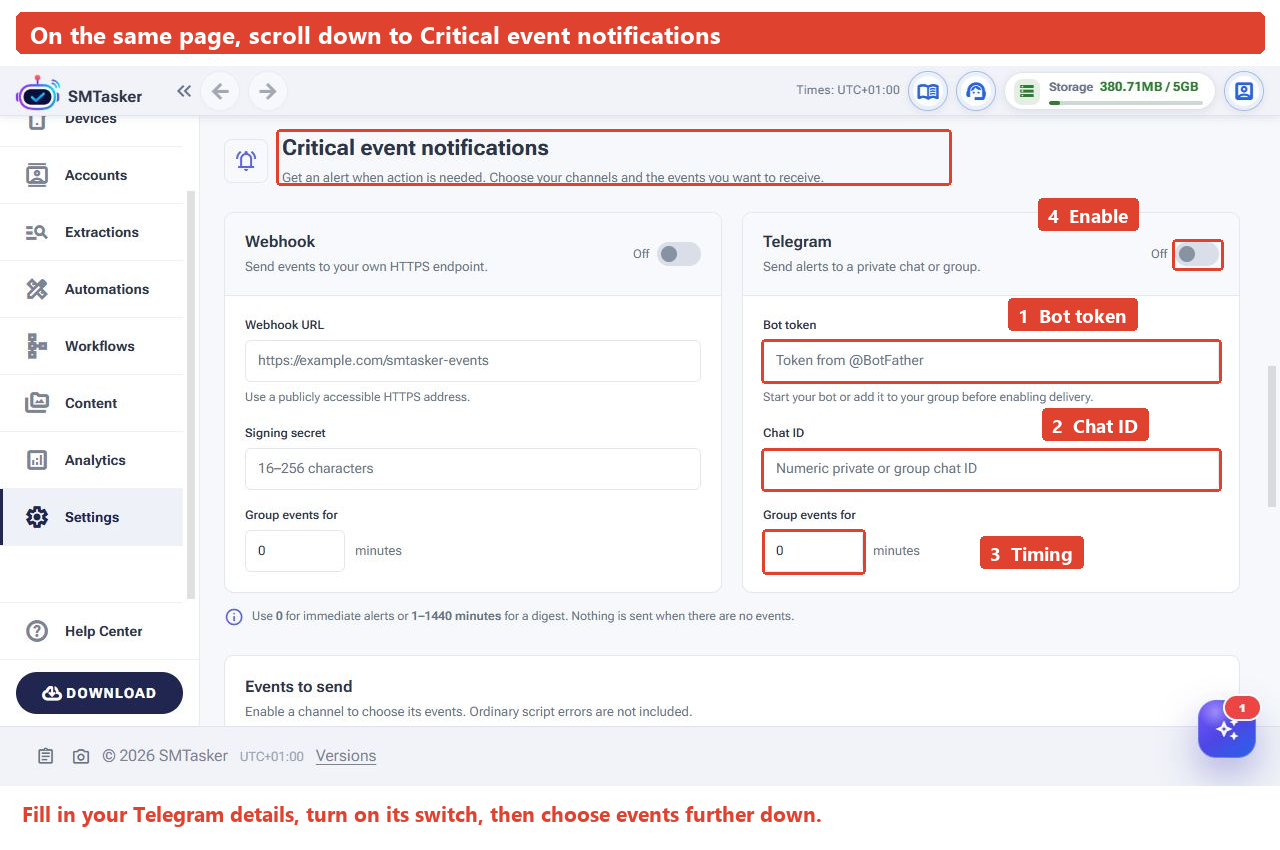
Task: Click the green storage icon
Action: tap(1026, 91)
